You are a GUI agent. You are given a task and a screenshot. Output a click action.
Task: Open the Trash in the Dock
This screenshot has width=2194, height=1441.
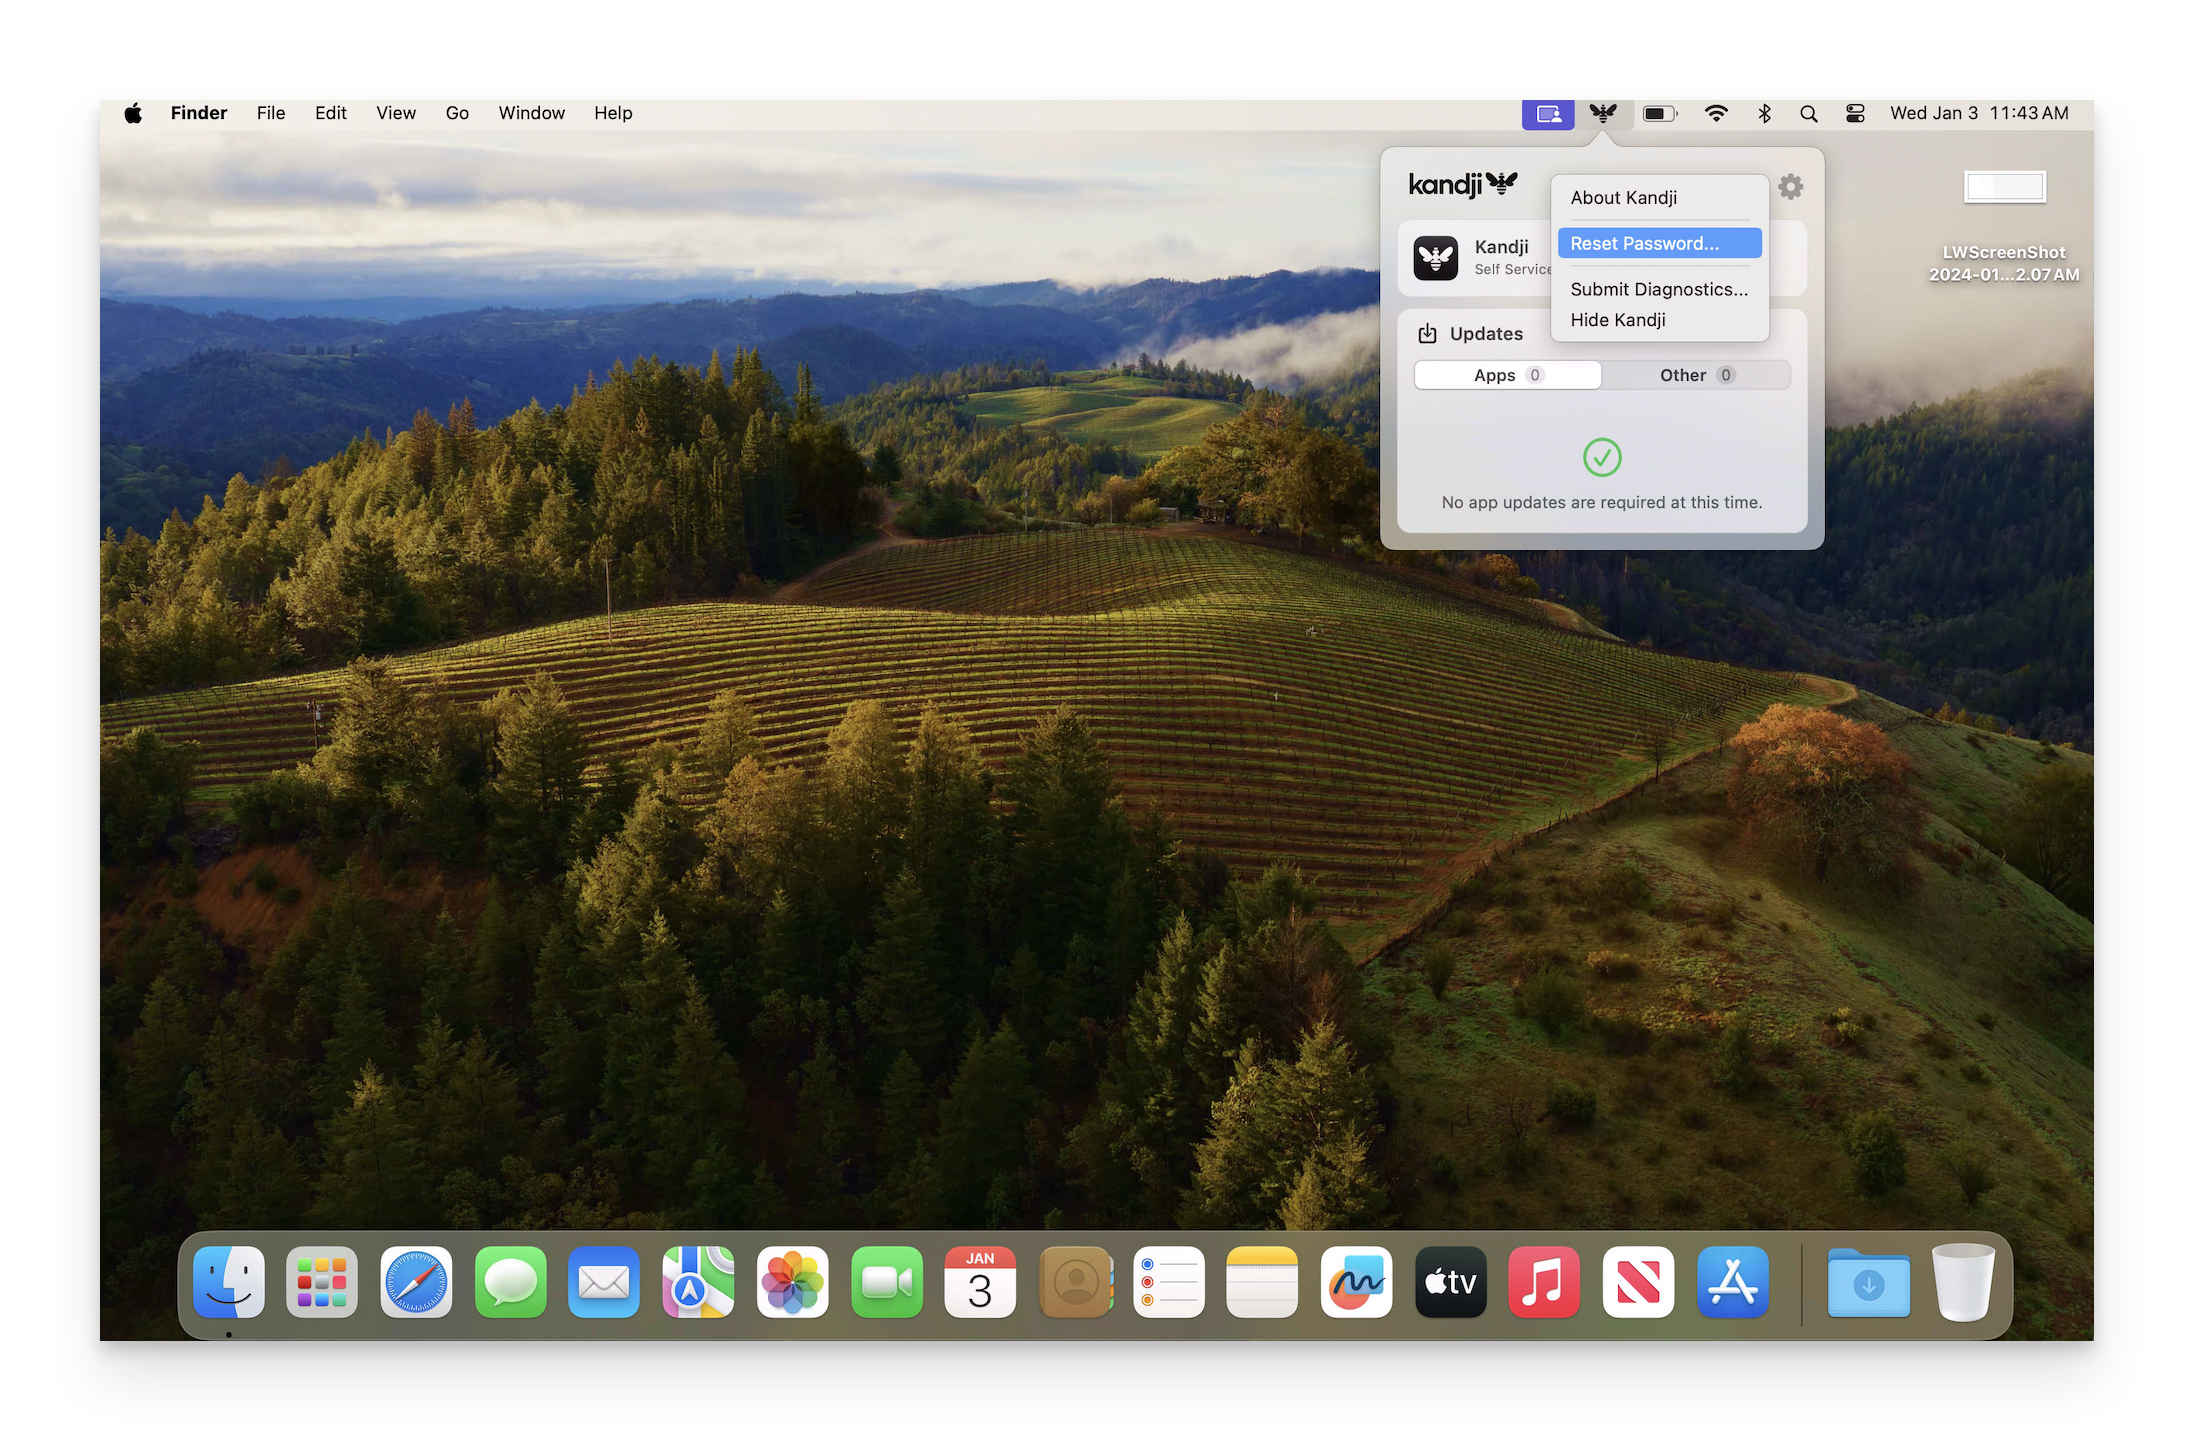(1963, 1282)
